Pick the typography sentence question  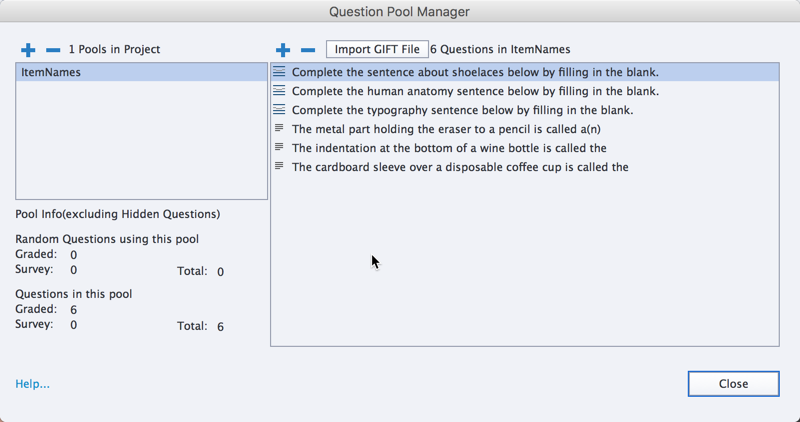[x=524, y=110]
